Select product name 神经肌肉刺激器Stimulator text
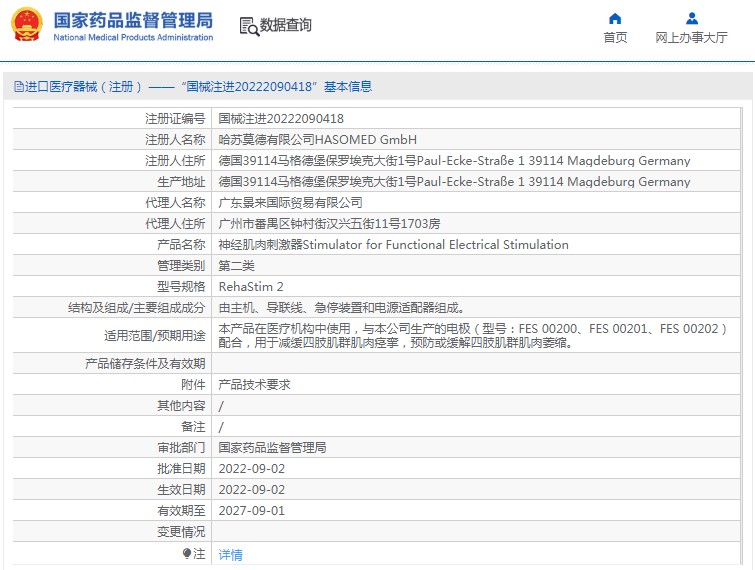The image size is (755, 570). point(393,245)
